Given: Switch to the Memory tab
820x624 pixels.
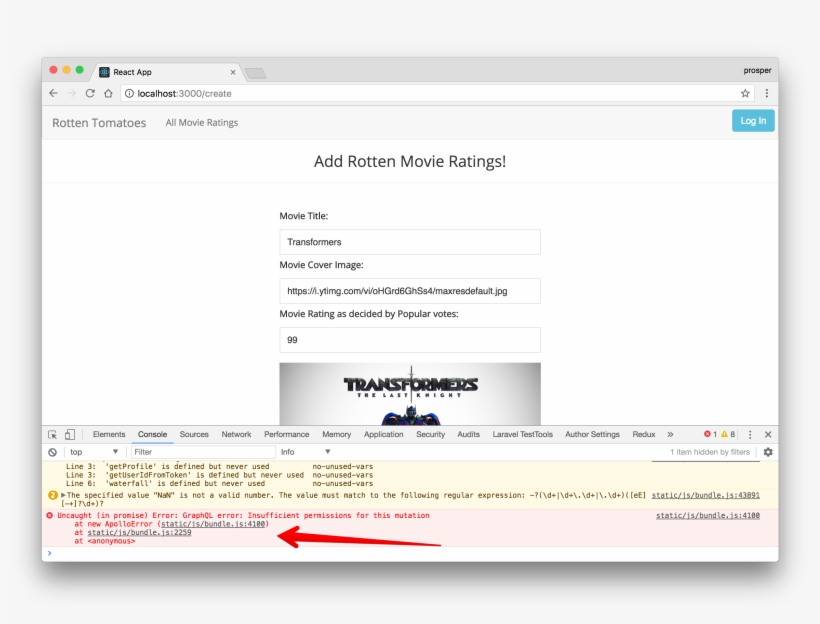Looking at the screenshot, I should (336, 434).
